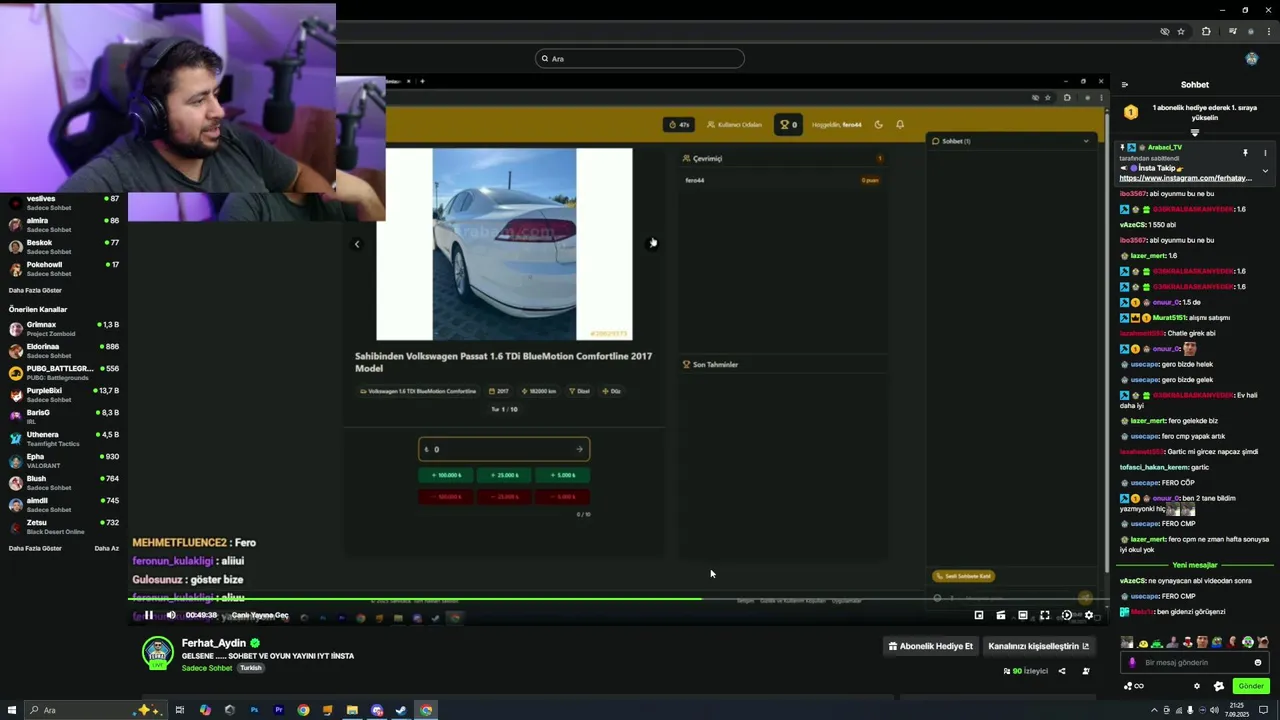
Task: Add 5.000 ₺ to guess
Action: (x=563, y=475)
